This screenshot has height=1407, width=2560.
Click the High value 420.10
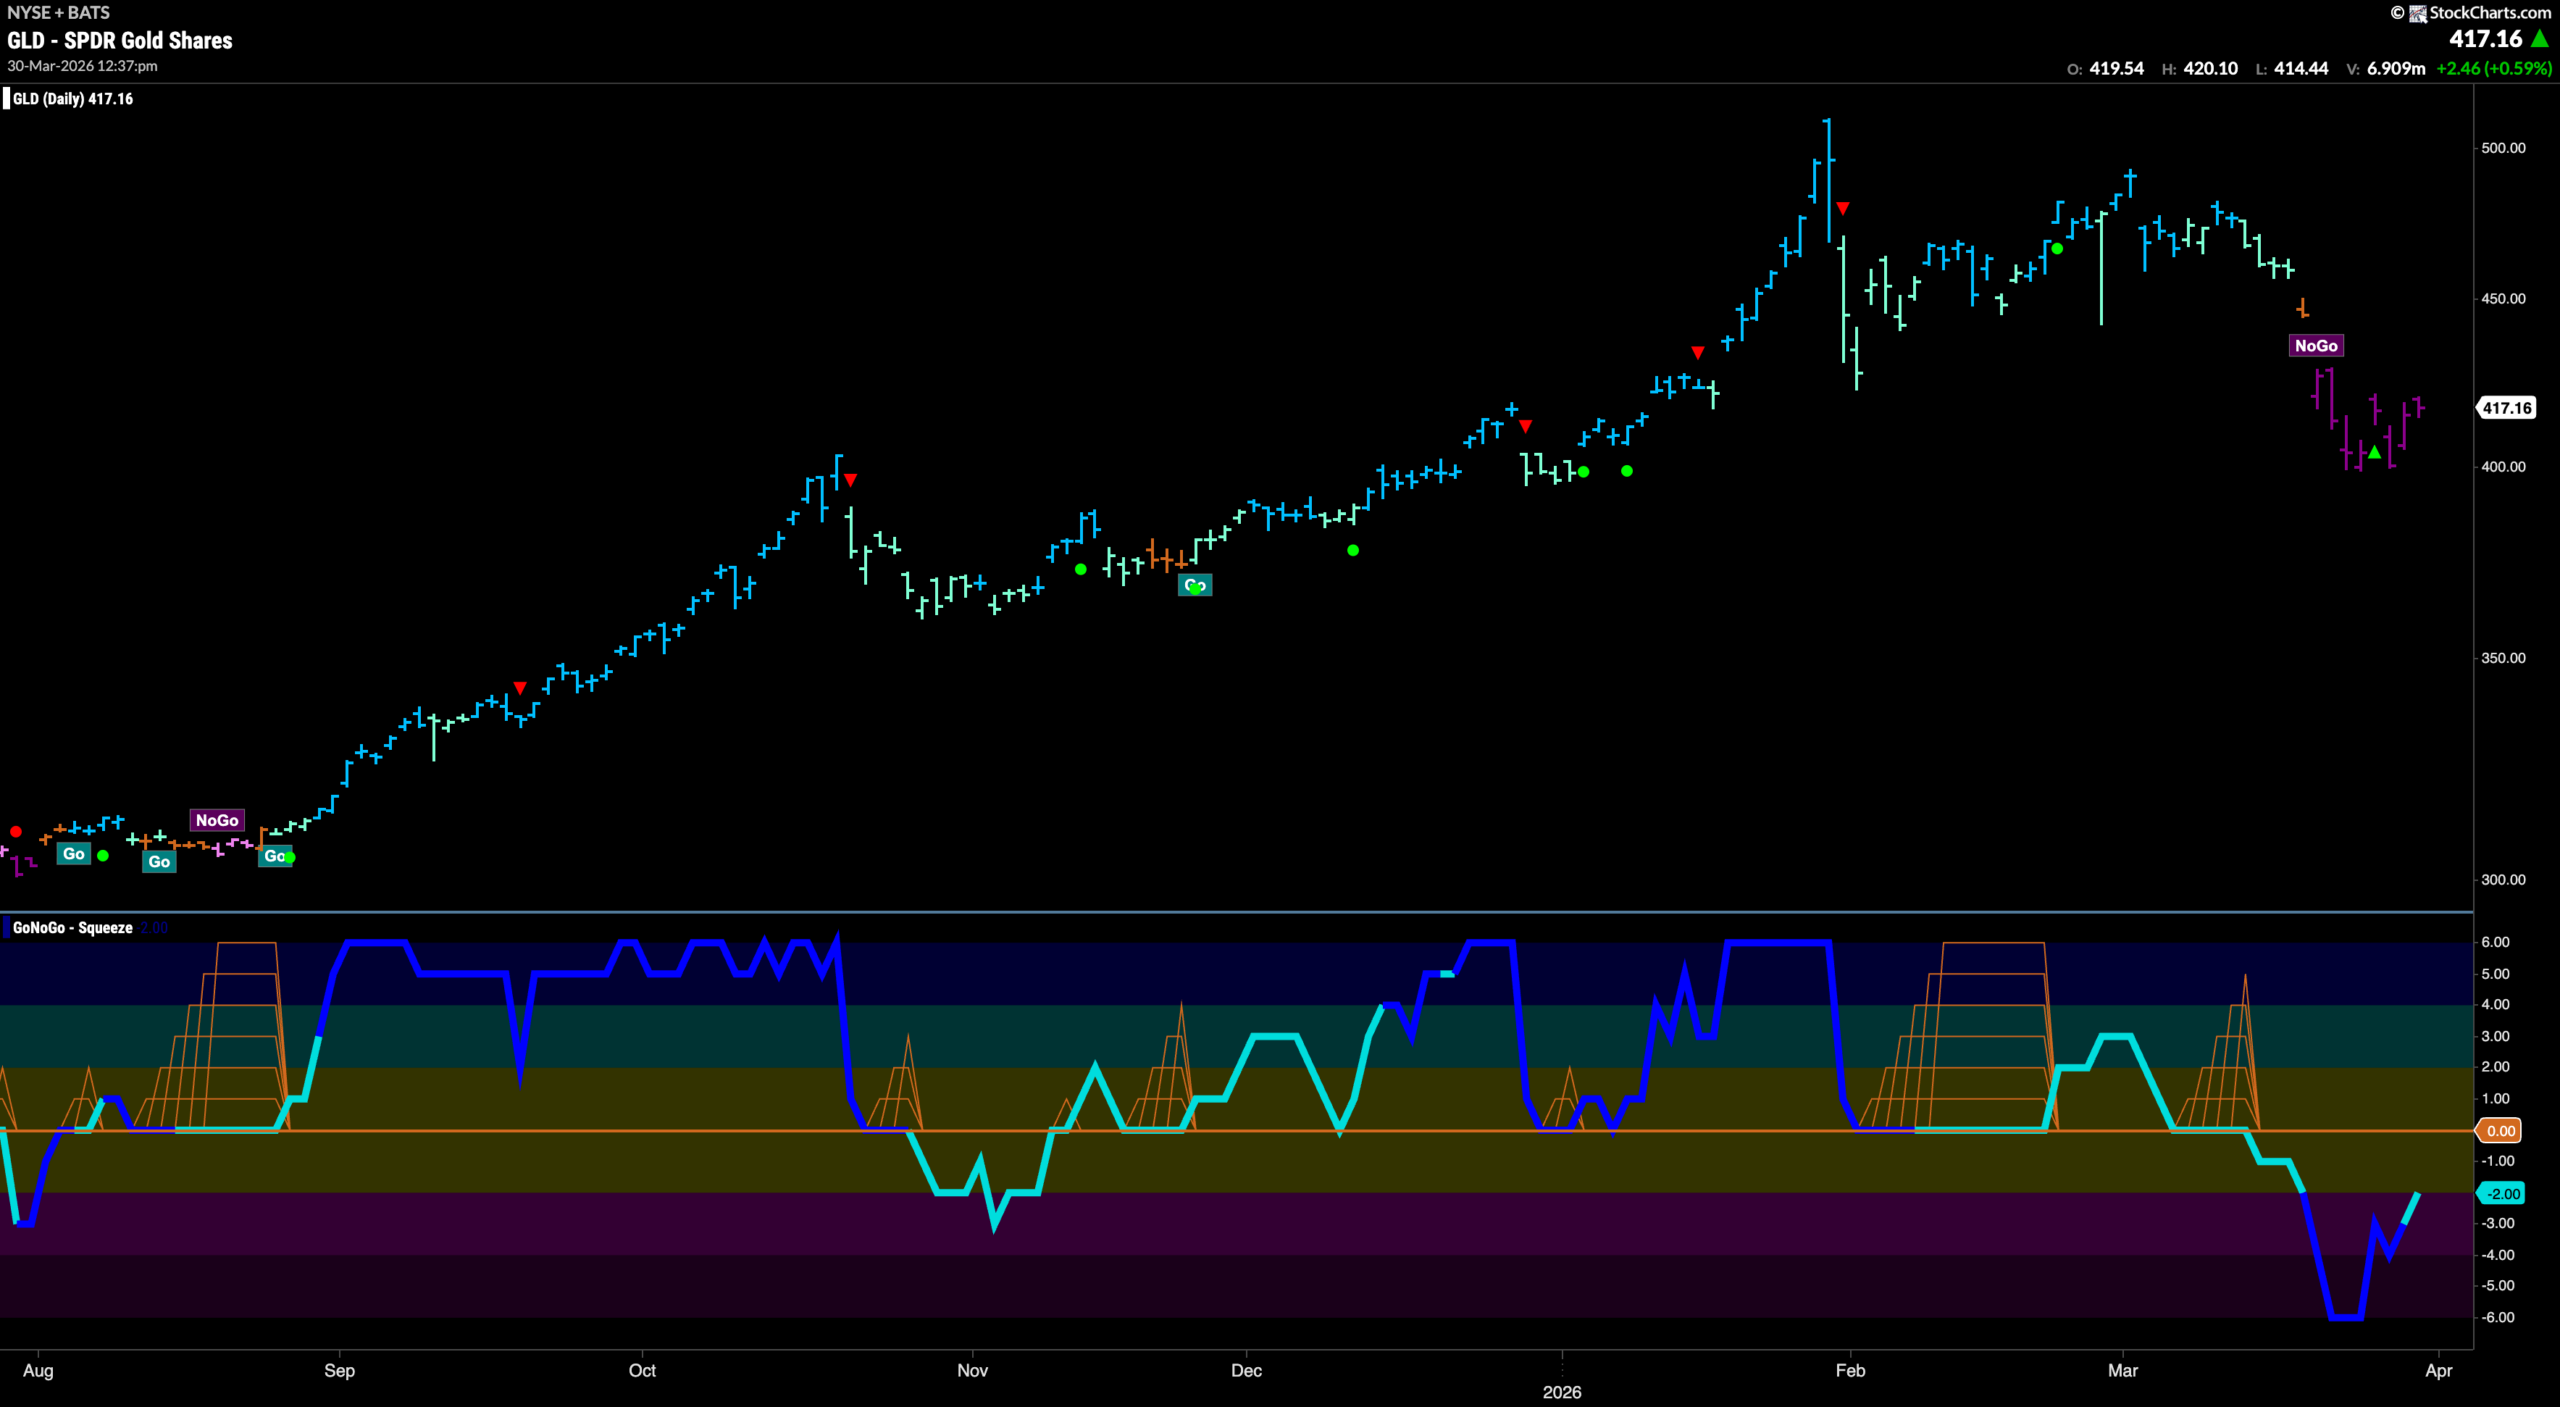[2210, 68]
